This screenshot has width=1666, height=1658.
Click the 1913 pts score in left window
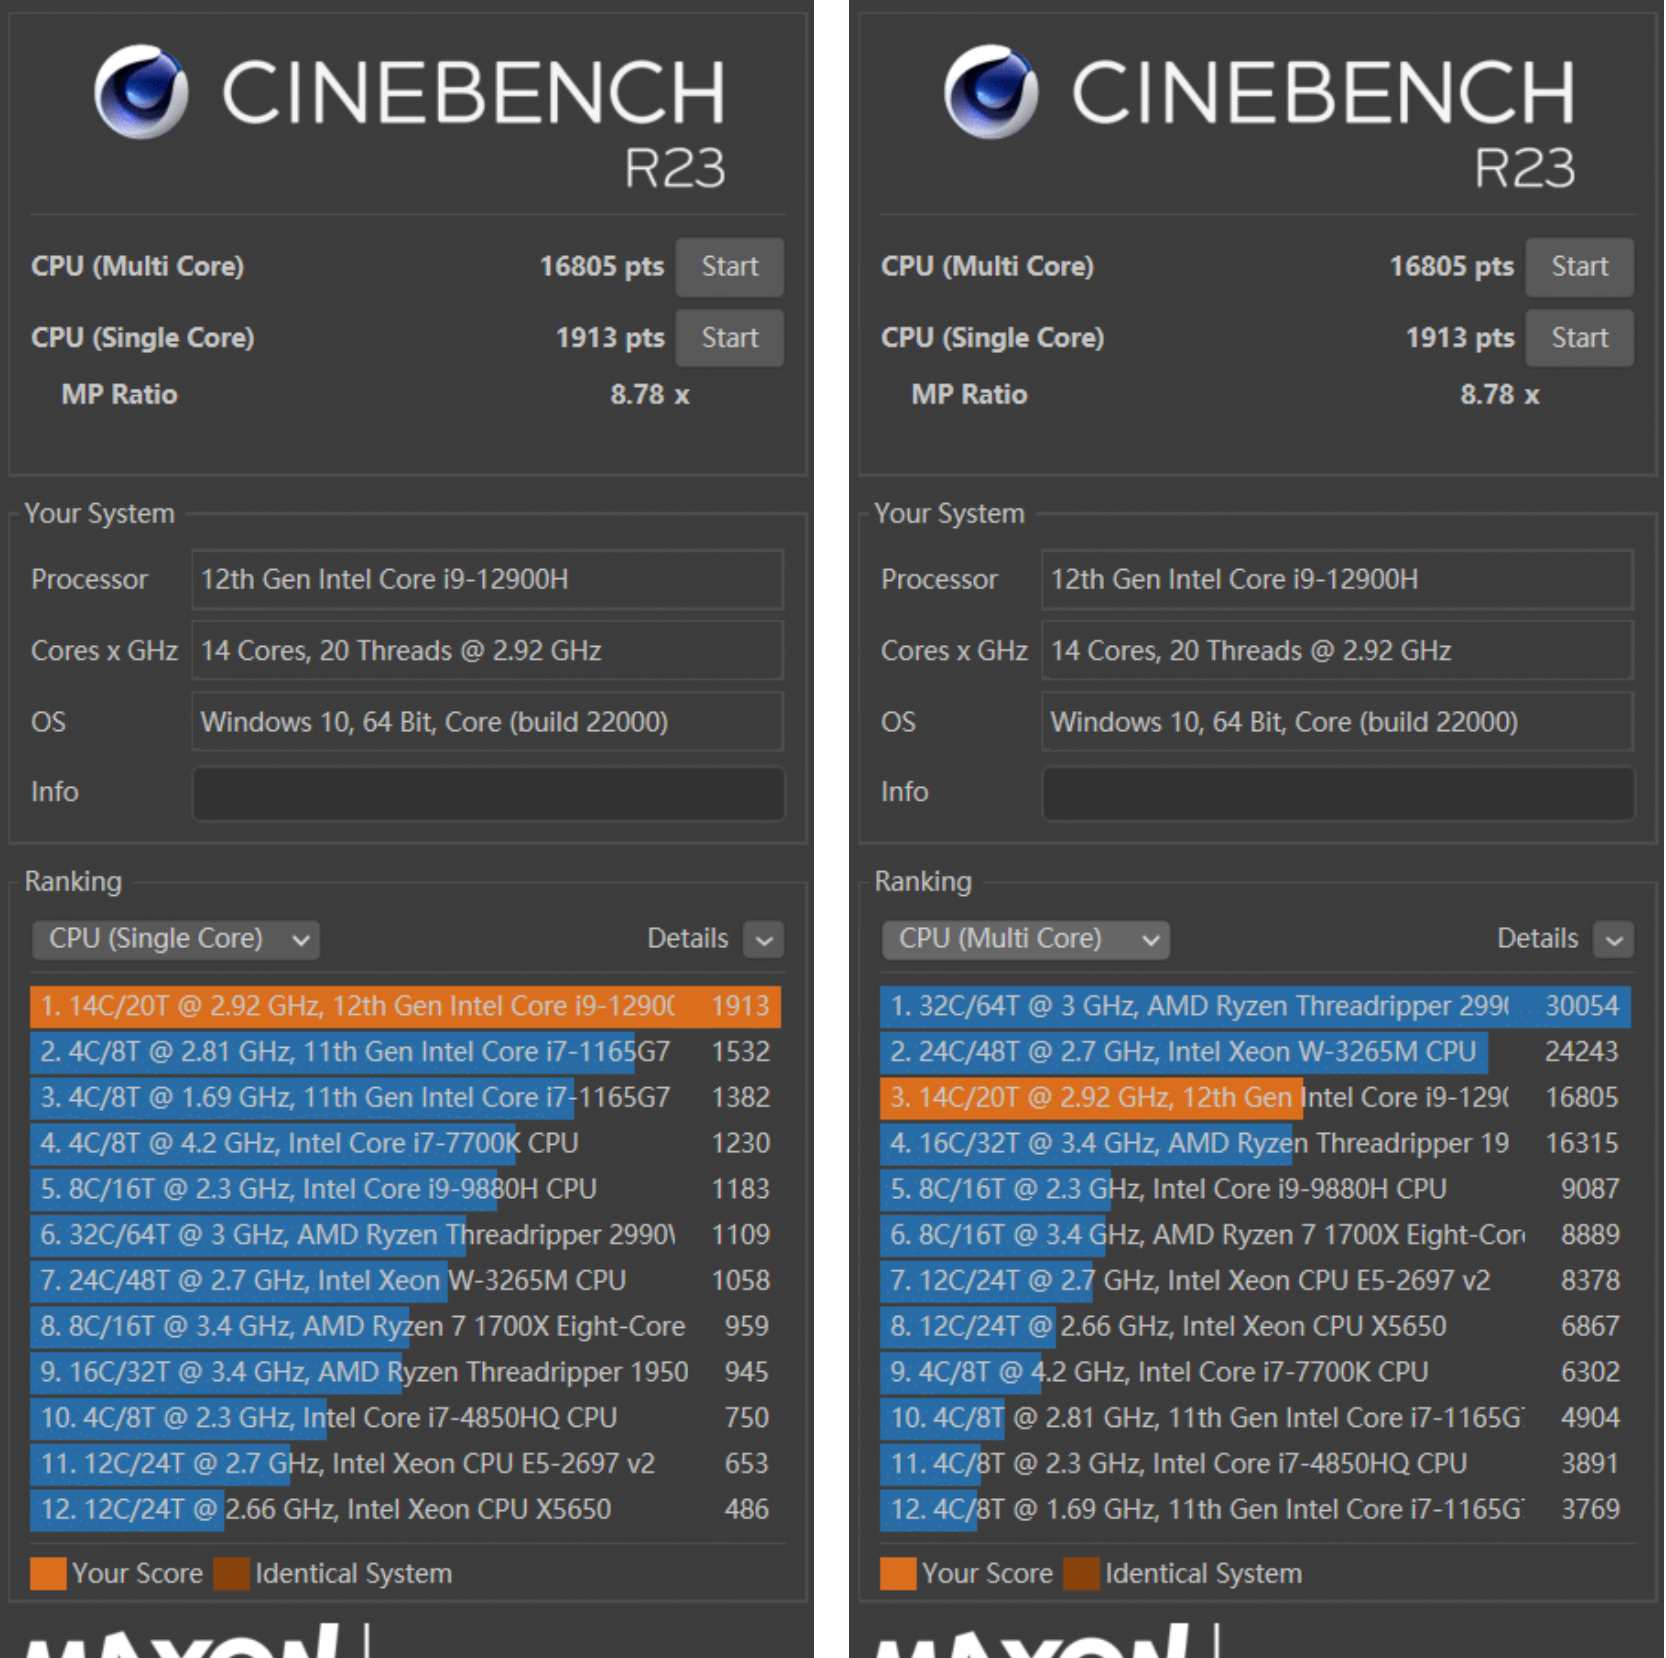point(610,338)
